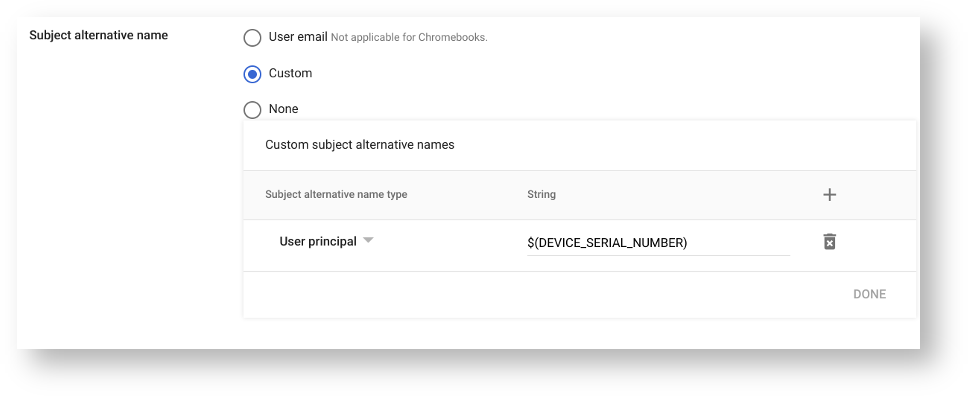Click the Not applicable for Chromebooks note
Image resolution: width=969 pixels, height=397 pixels.
click(409, 38)
